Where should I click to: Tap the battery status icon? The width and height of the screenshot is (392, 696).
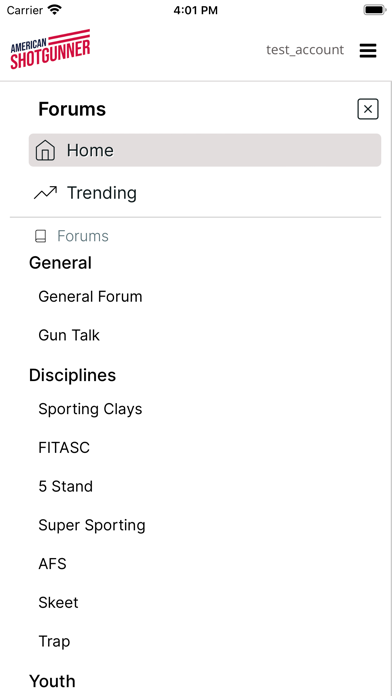click(x=375, y=10)
